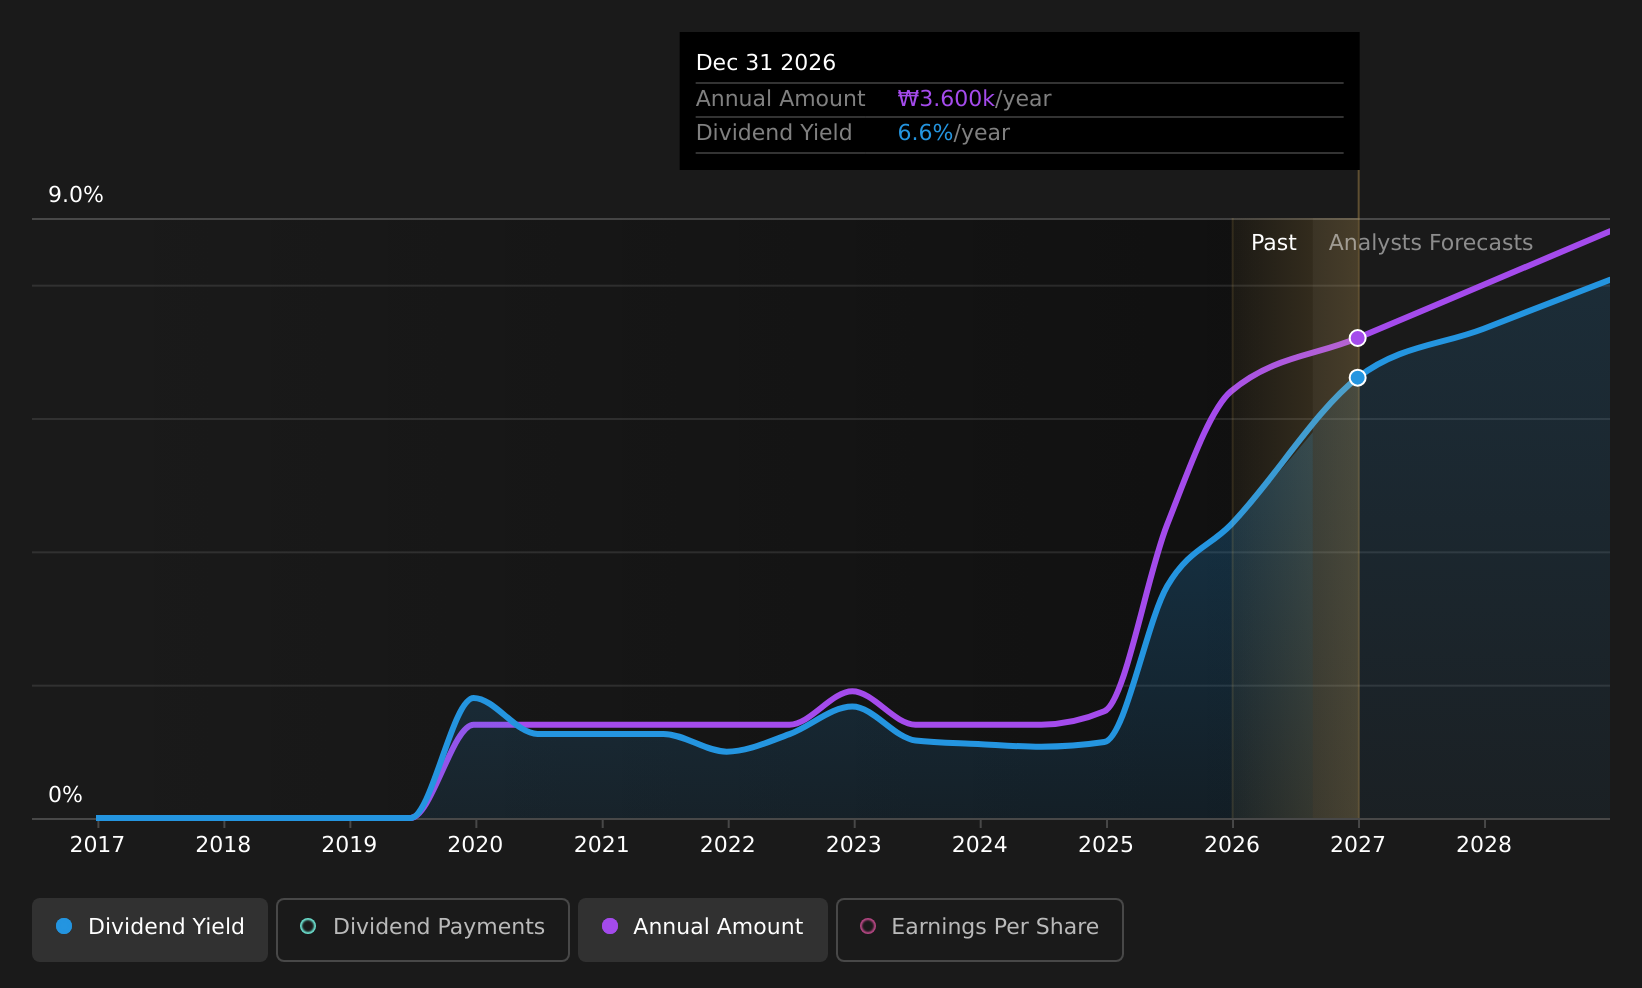
Task: Click the Past region label
Action: pos(1273,243)
